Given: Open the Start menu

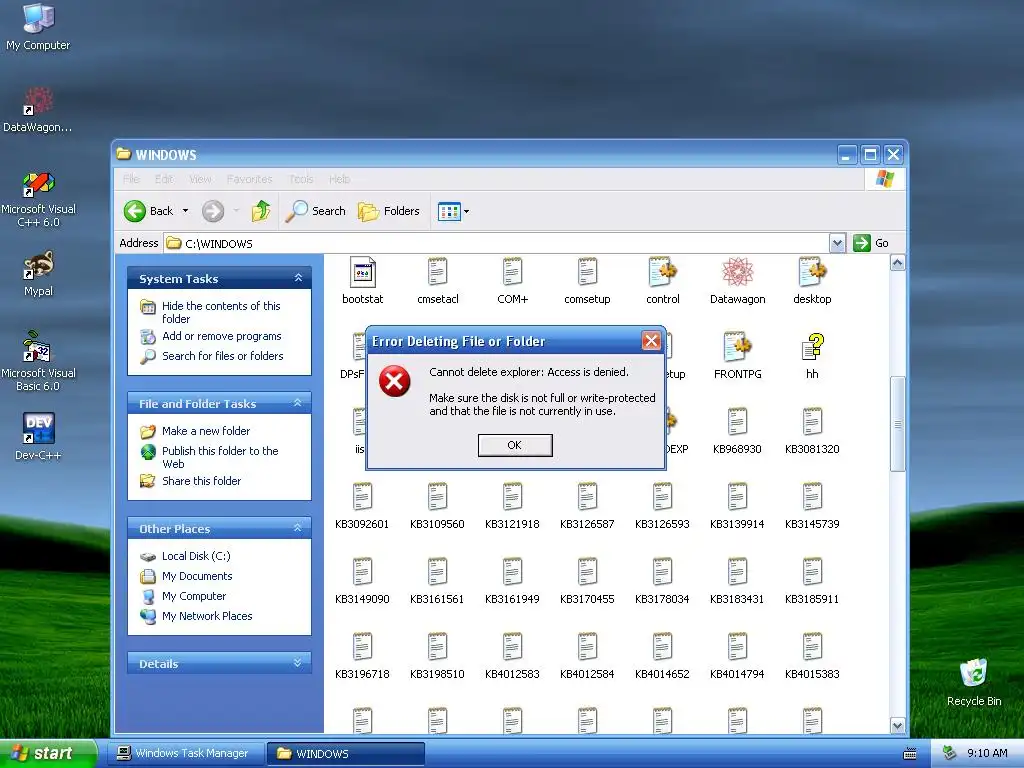Looking at the screenshot, I should click(x=47, y=753).
